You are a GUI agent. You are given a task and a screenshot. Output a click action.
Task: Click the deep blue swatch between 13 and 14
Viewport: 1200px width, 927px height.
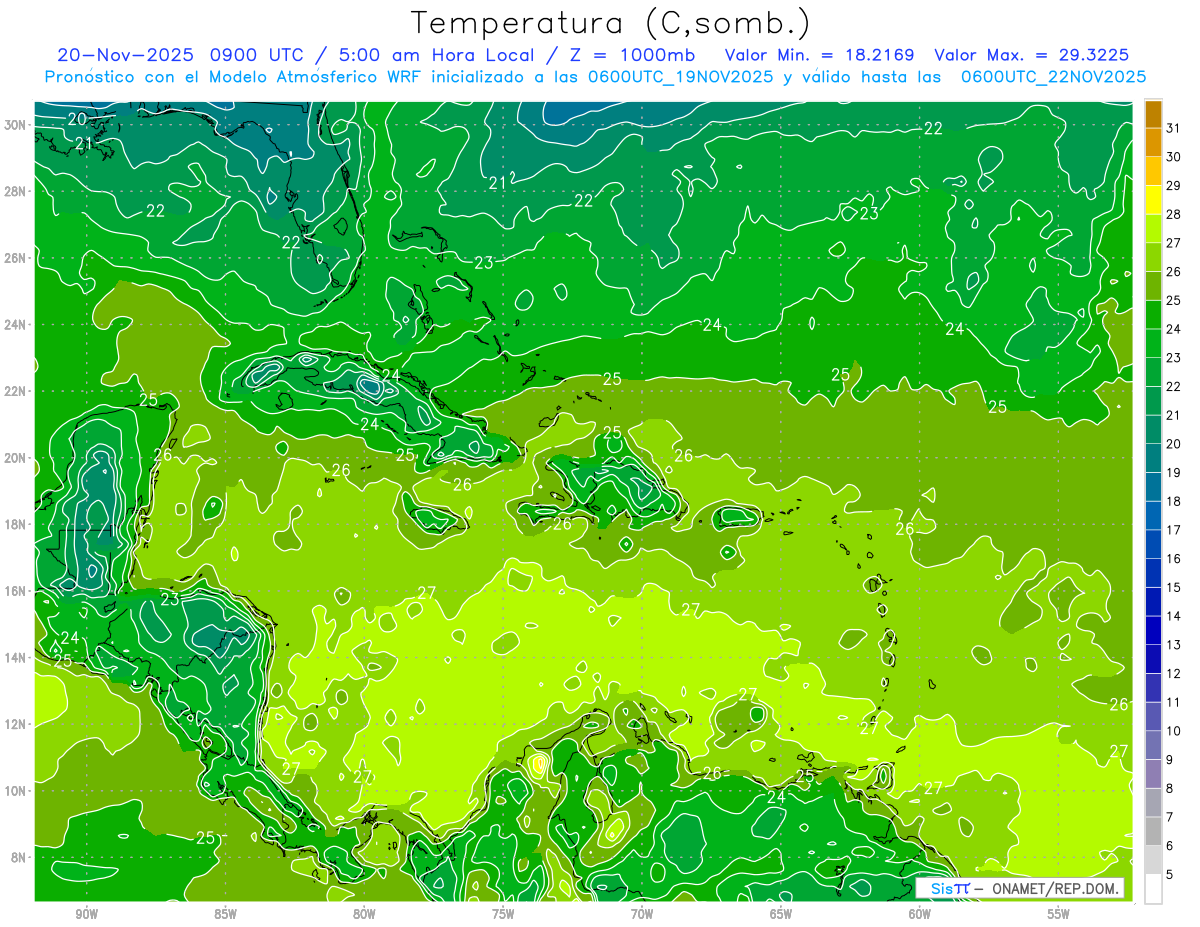[1153, 631]
